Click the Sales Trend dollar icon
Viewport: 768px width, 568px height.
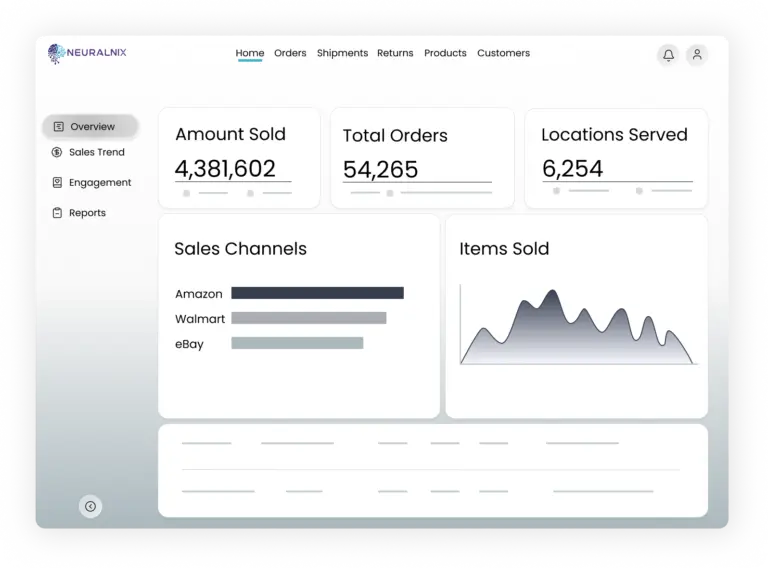58,152
